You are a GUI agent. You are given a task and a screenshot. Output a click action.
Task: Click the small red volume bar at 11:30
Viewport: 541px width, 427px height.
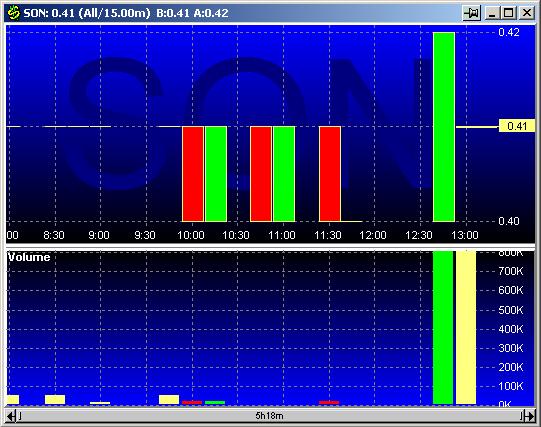(x=329, y=402)
